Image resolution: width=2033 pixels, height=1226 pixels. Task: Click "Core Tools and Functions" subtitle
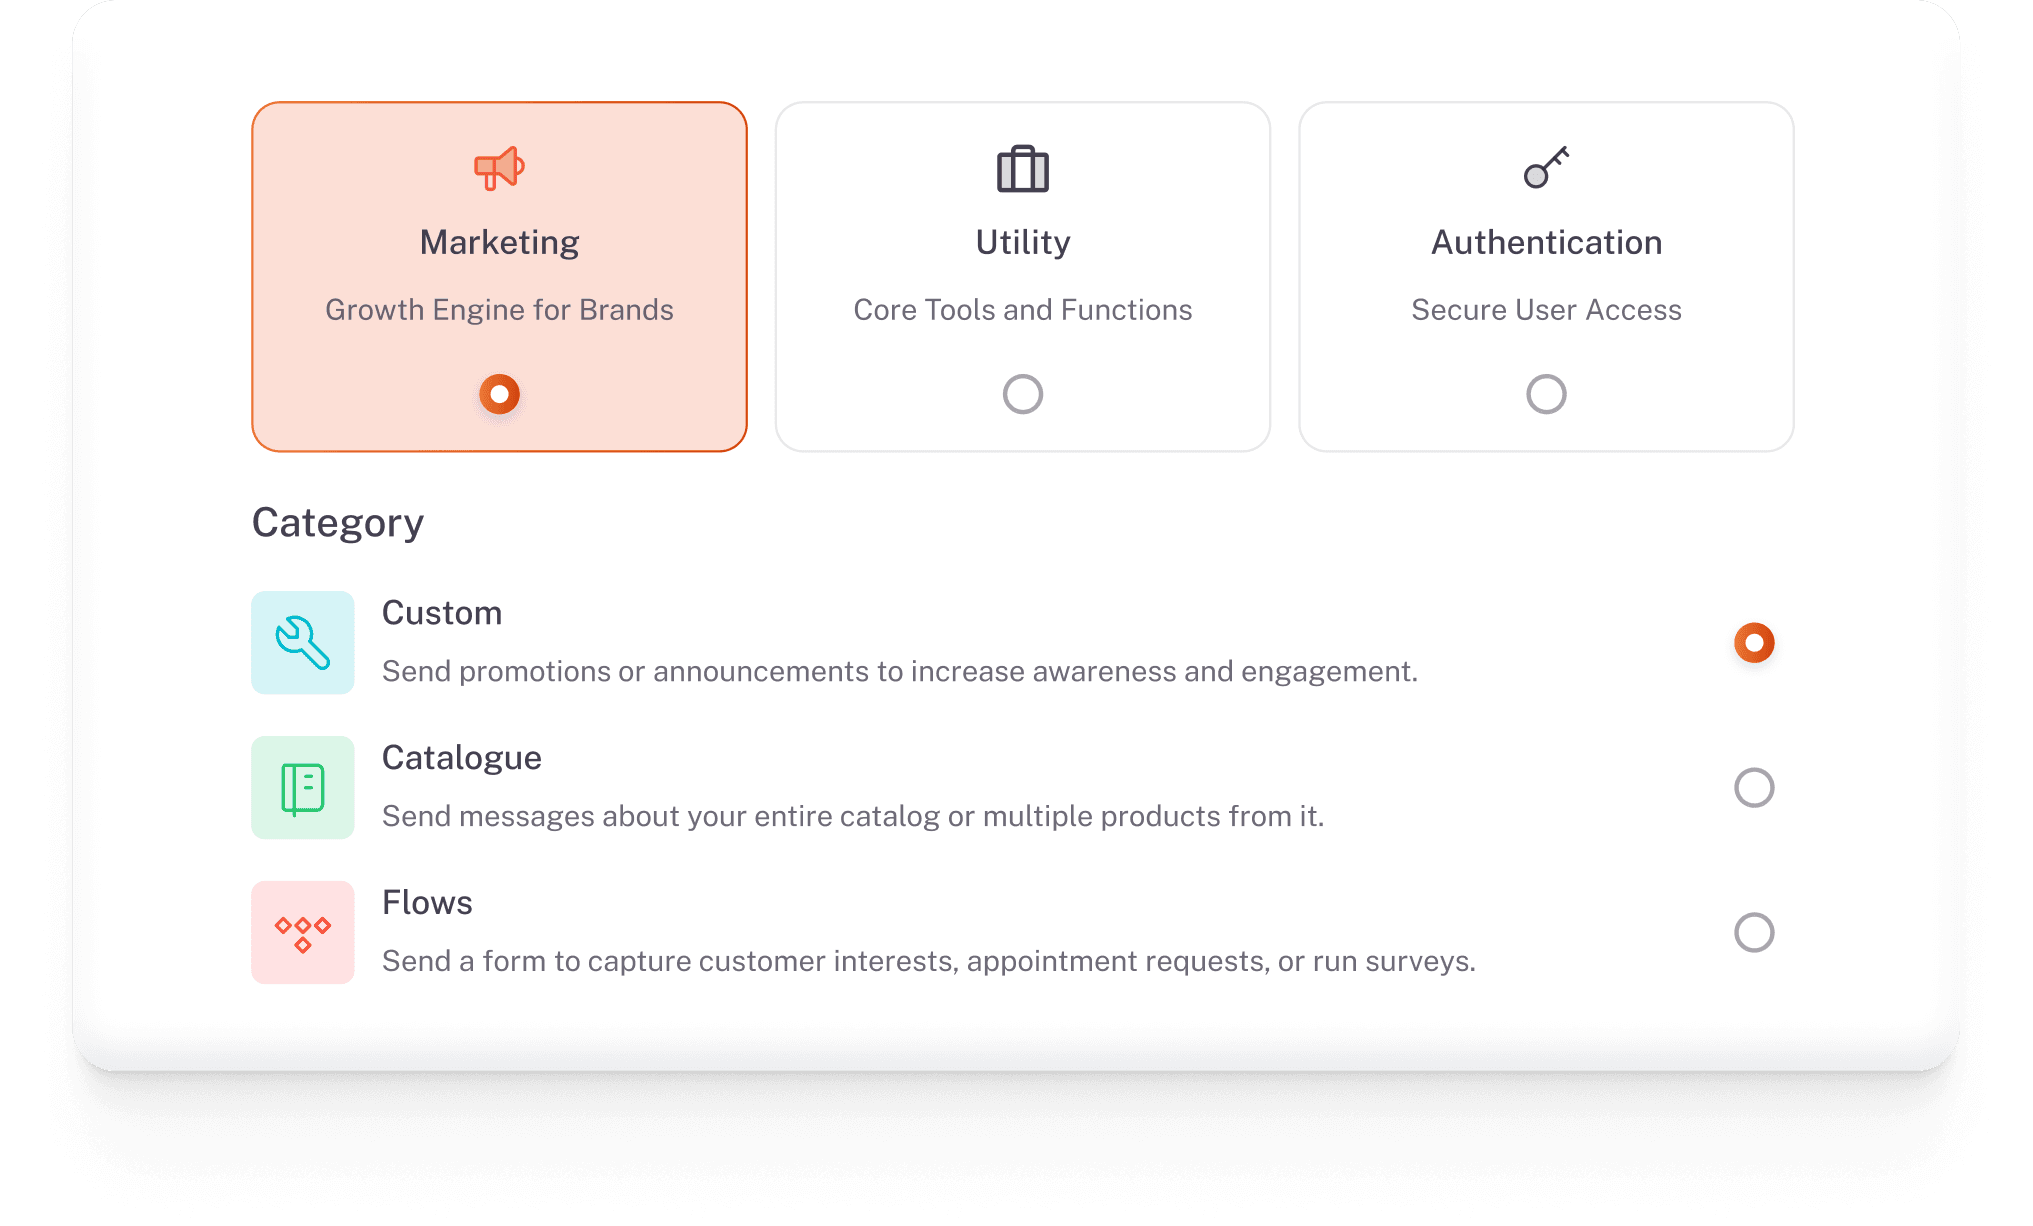pyautogui.click(x=1022, y=310)
